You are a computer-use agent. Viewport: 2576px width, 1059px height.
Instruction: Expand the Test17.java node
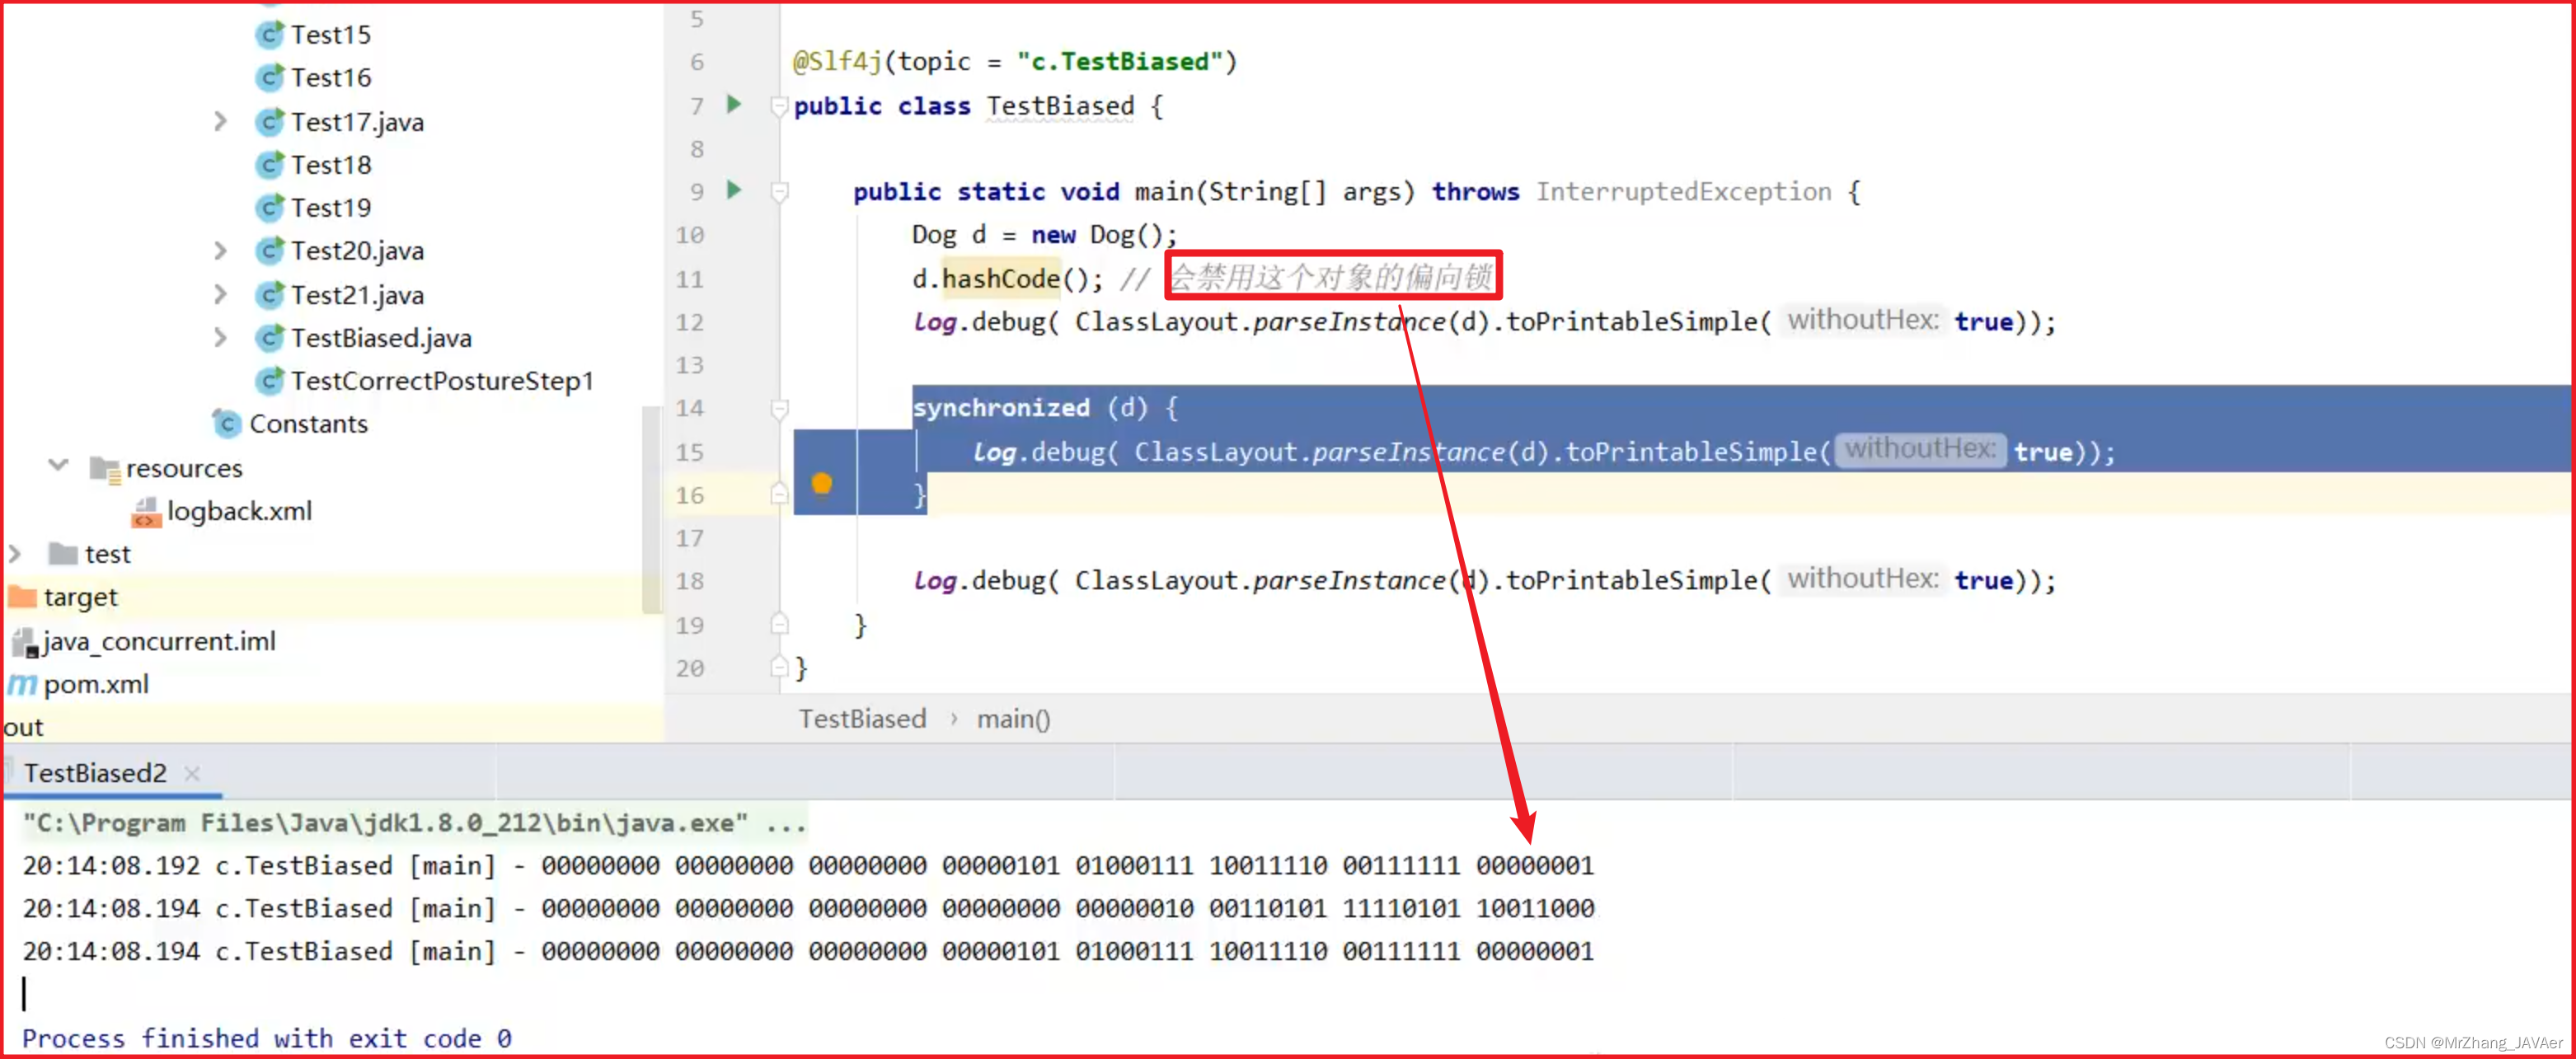pyautogui.click(x=221, y=122)
